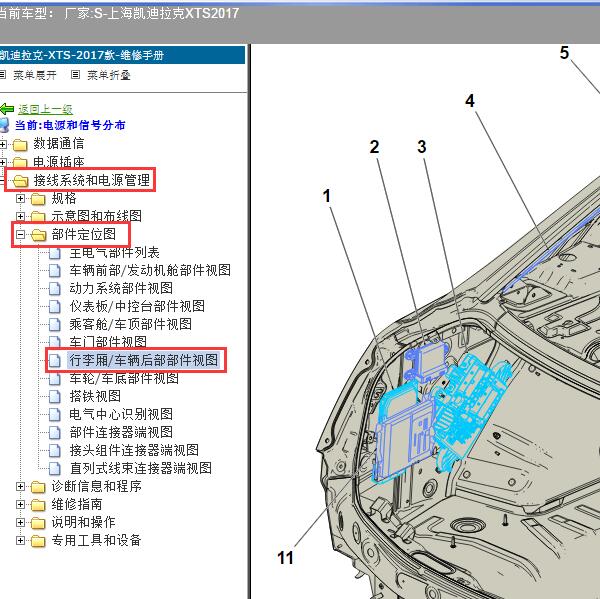Viewport: 600px width, 599px height.
Task: Select the 数据通信 folder icon
Action: [x=20, y=145]
